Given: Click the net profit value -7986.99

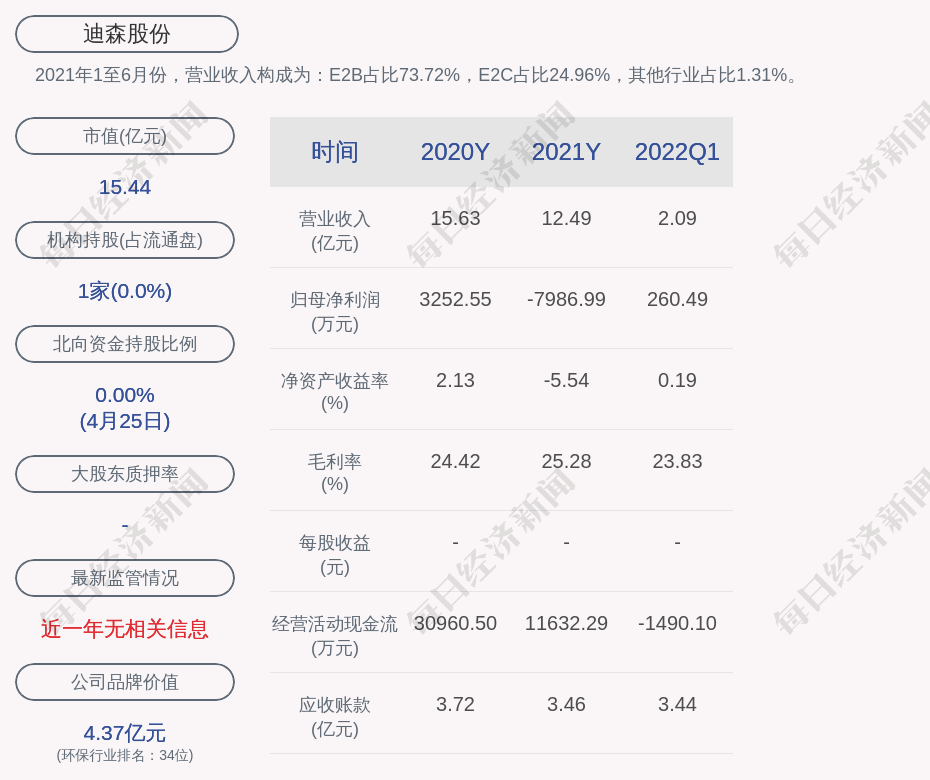Looking at the screenshot, I should (566, 300).
